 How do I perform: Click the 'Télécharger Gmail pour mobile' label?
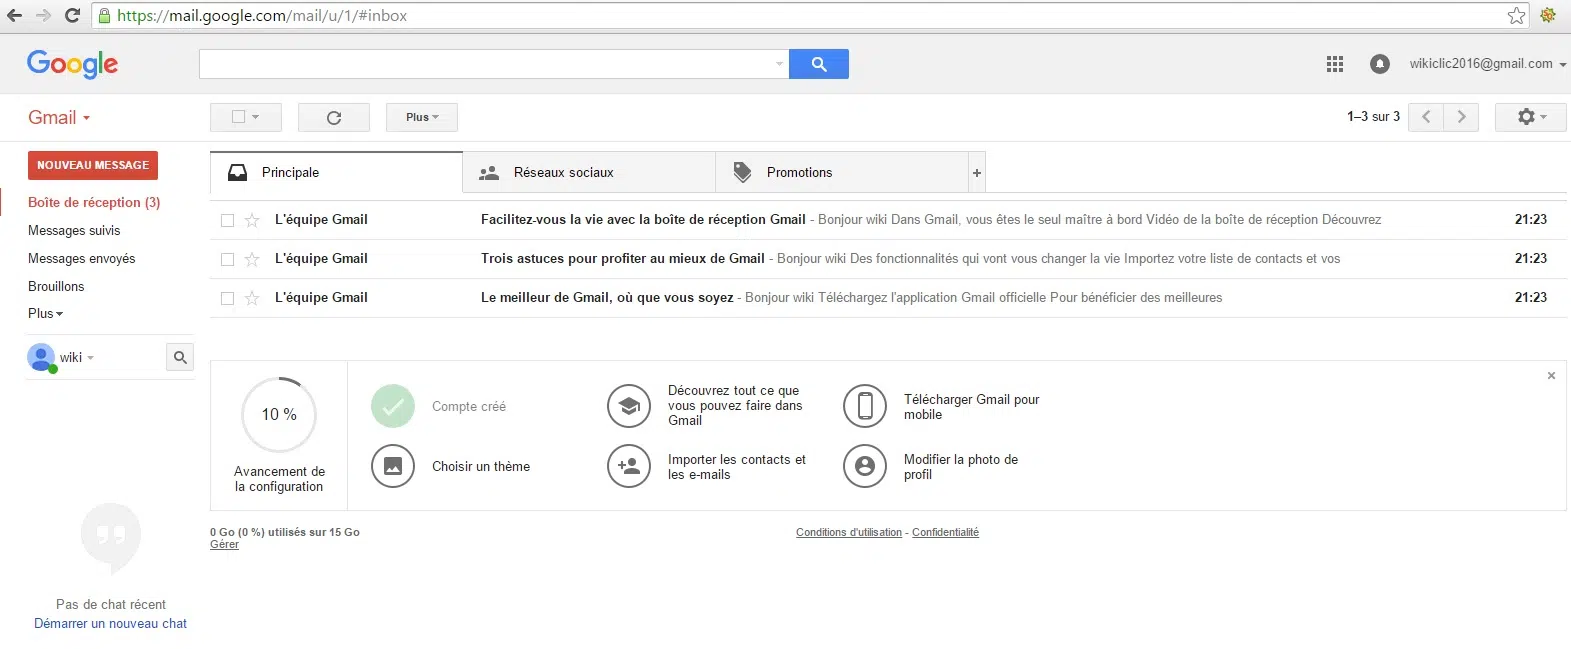click(972, 407)
